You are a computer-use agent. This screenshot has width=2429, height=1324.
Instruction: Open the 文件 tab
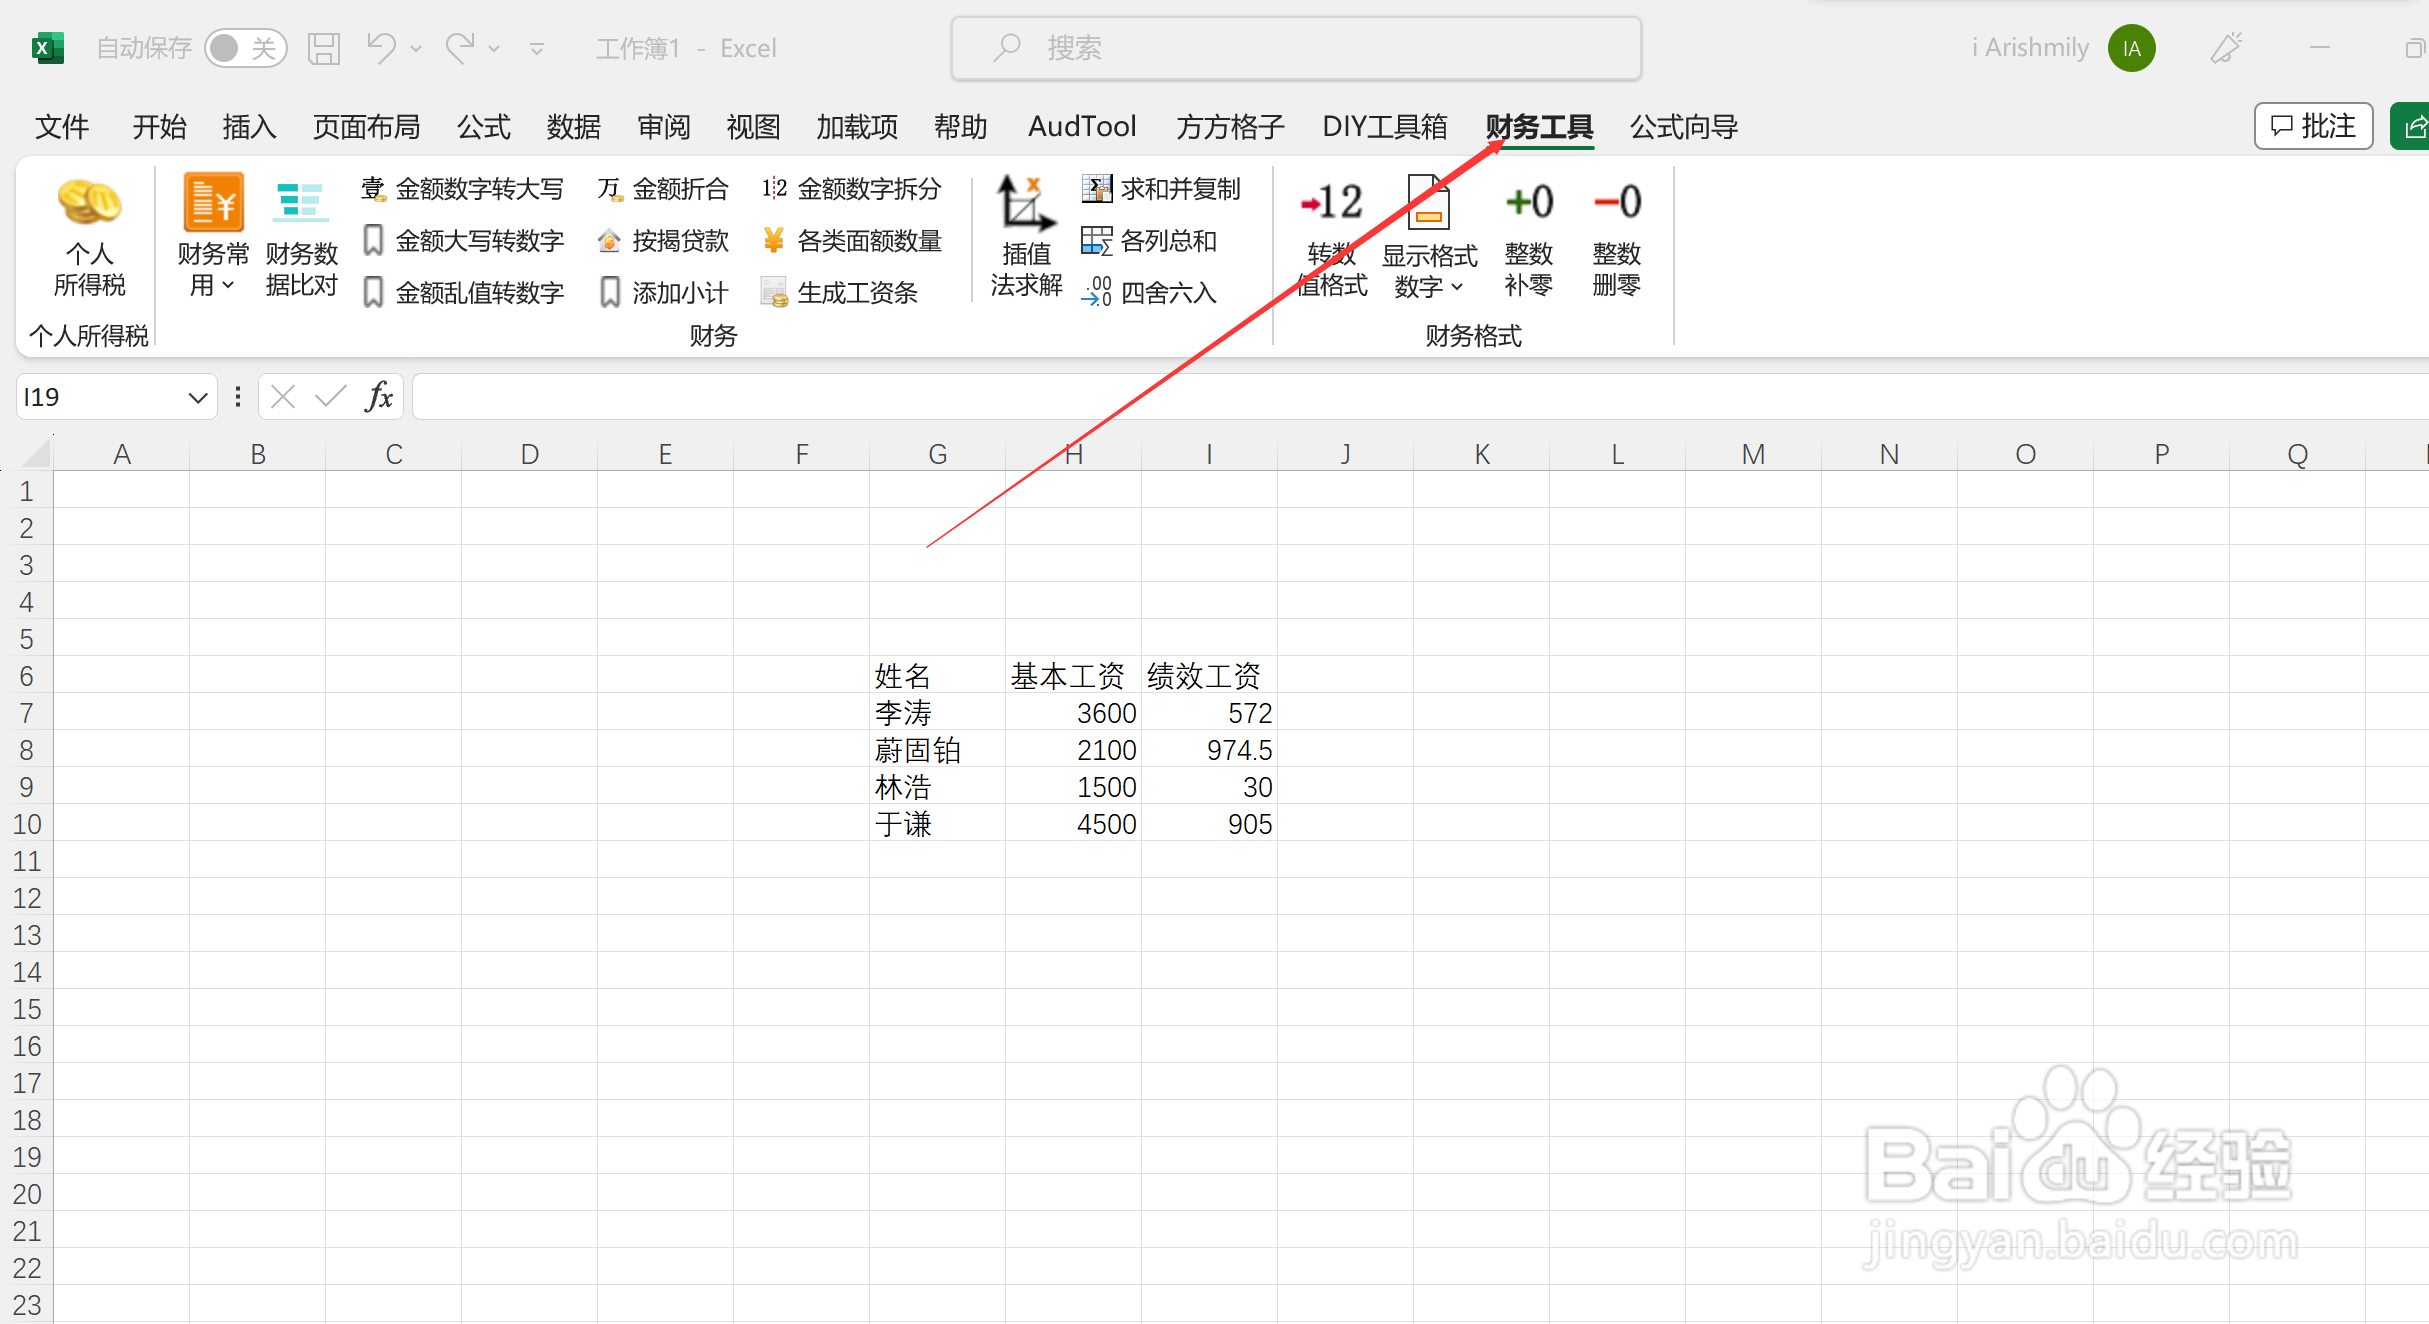pyautogui.click(x=62, y=127)
